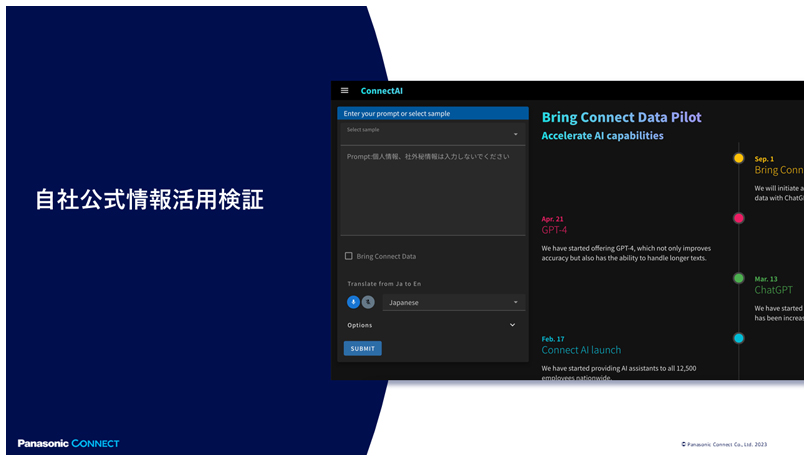The width and height of the screenshot is (810, 461).
Task: Open the Select sample dropdown
Action: (432, 133)
